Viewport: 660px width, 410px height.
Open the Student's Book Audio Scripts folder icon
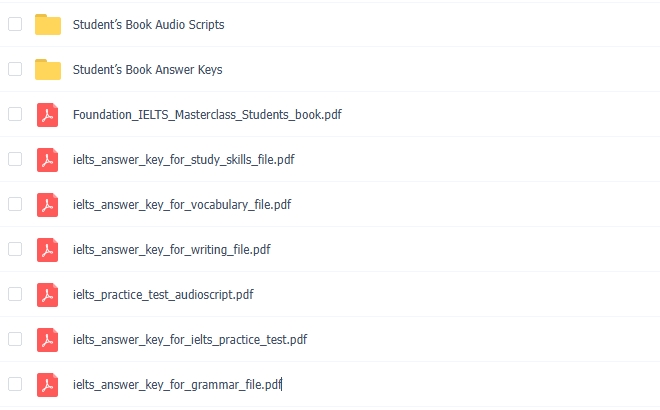(48, 24)
